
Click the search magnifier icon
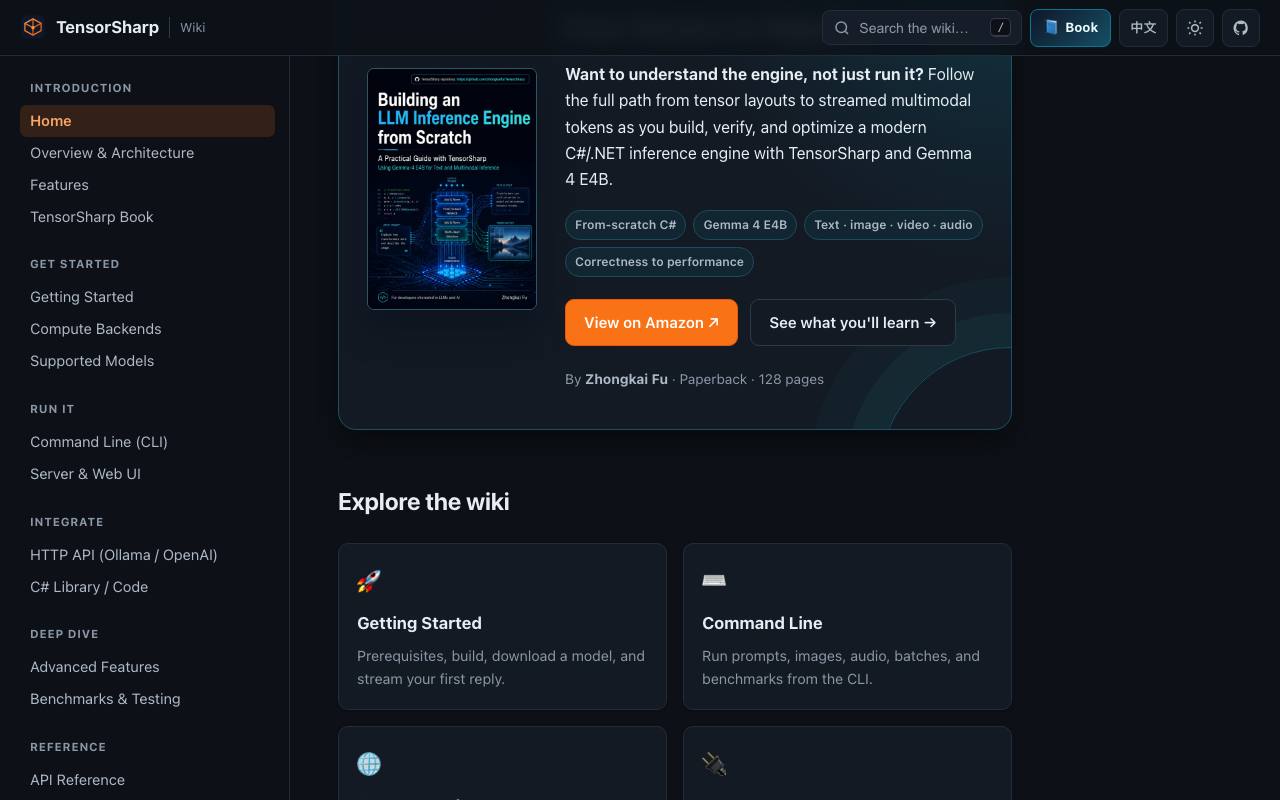(842, 28)
